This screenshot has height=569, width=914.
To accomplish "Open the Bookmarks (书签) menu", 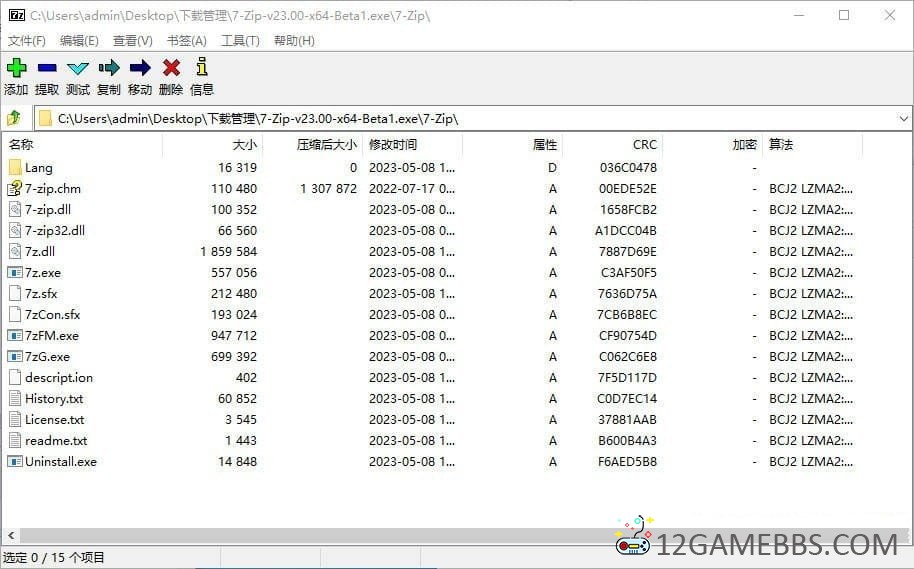I will click(x=187, y=40).
